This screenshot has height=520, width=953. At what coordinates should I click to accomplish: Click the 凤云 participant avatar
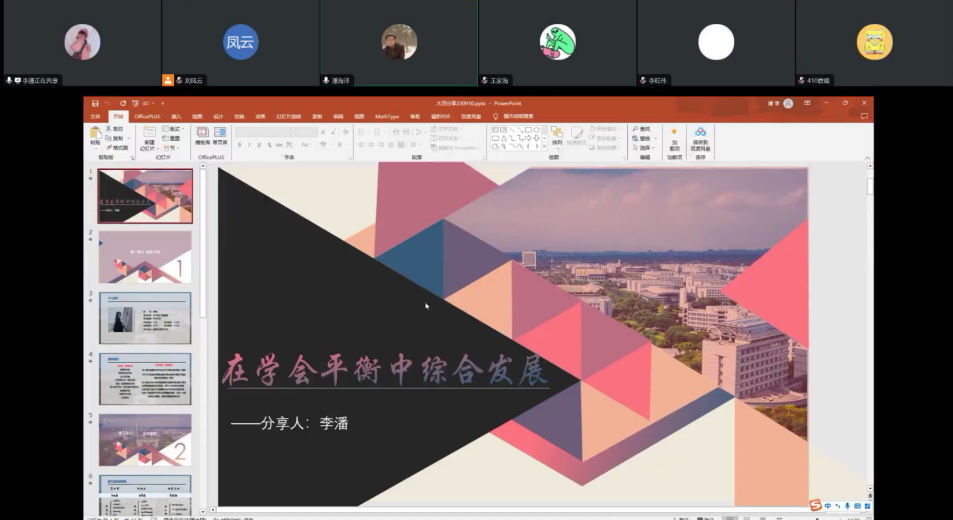tap(240, 42)
